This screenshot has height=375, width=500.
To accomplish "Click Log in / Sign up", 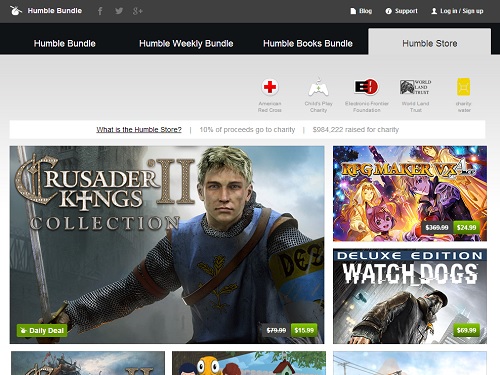I will (462, 11).
